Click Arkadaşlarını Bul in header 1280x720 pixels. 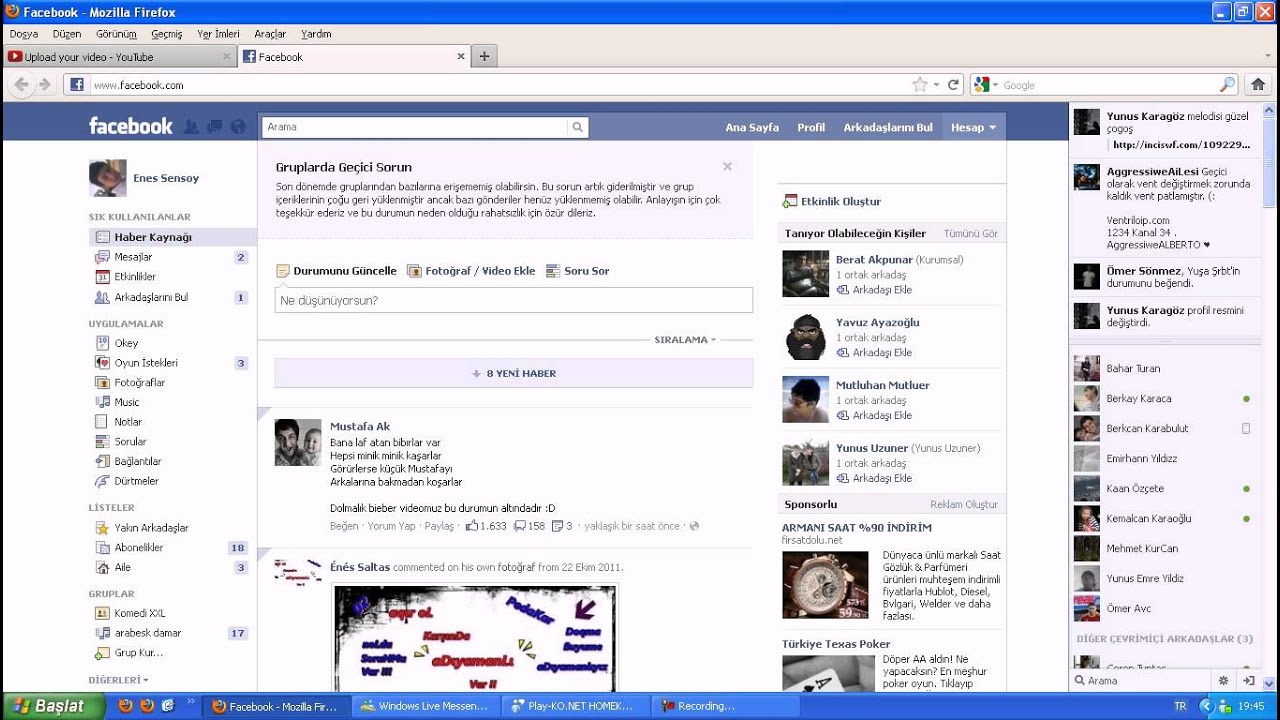click(x=888, y=127)
